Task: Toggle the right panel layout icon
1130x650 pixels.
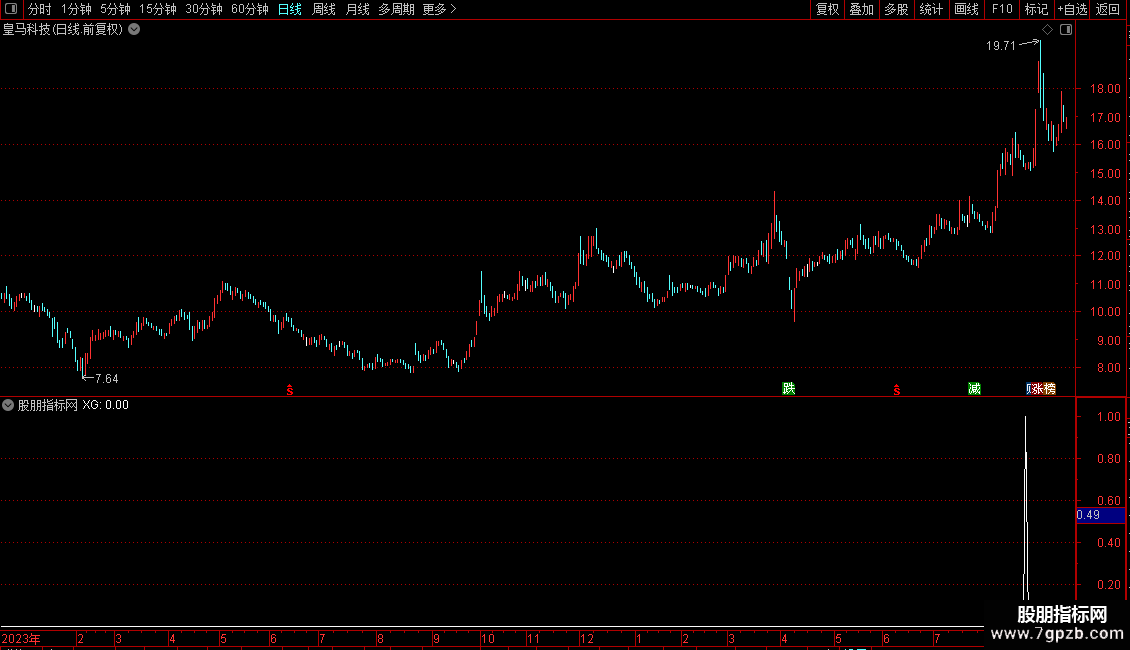Action: tap(1066, 30)
